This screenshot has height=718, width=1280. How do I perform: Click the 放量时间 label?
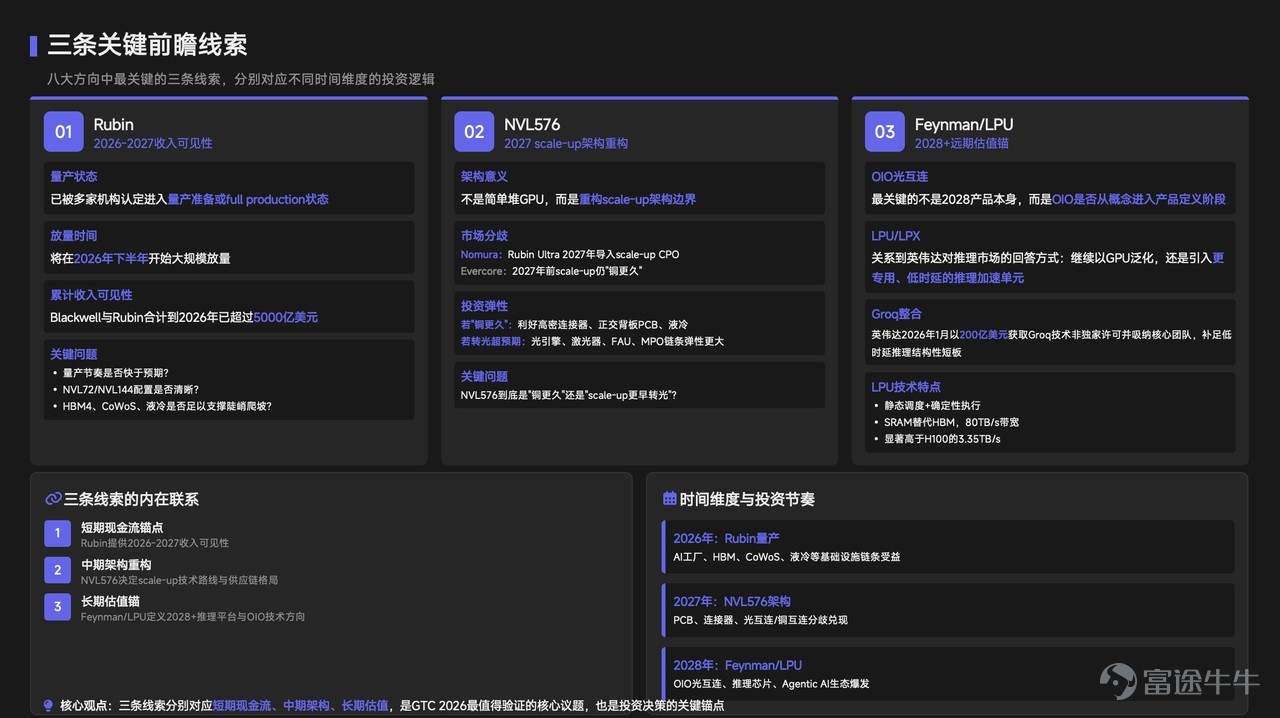(74, 235)
